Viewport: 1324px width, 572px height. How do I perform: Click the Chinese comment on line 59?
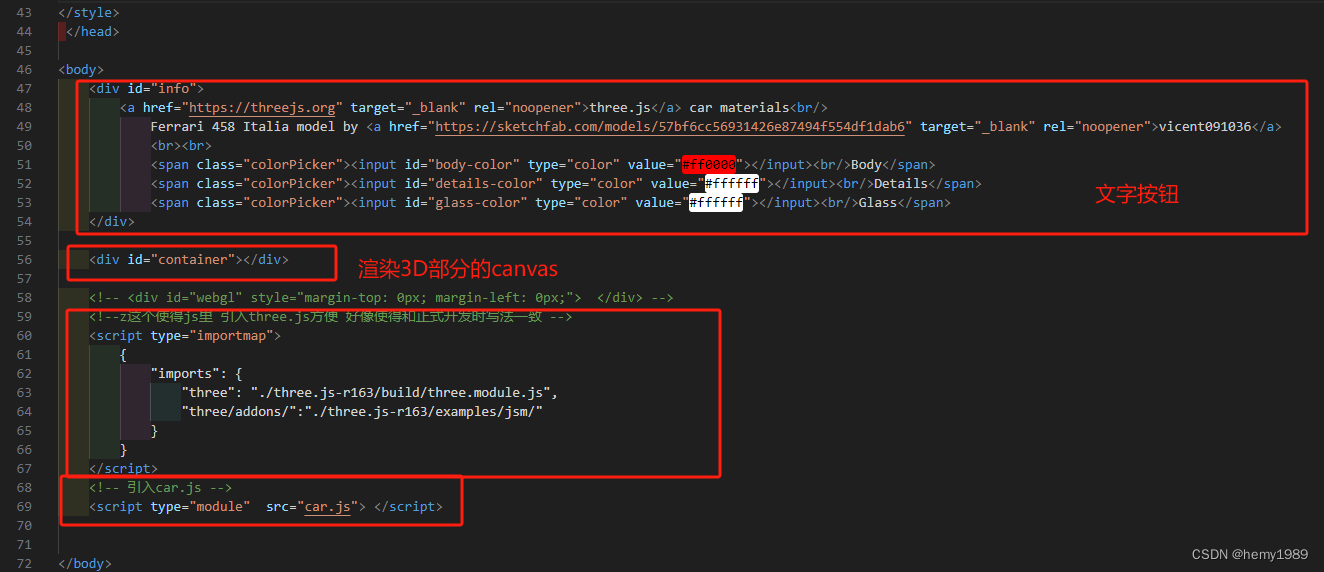pyautogui.click(x=330, y=316)
